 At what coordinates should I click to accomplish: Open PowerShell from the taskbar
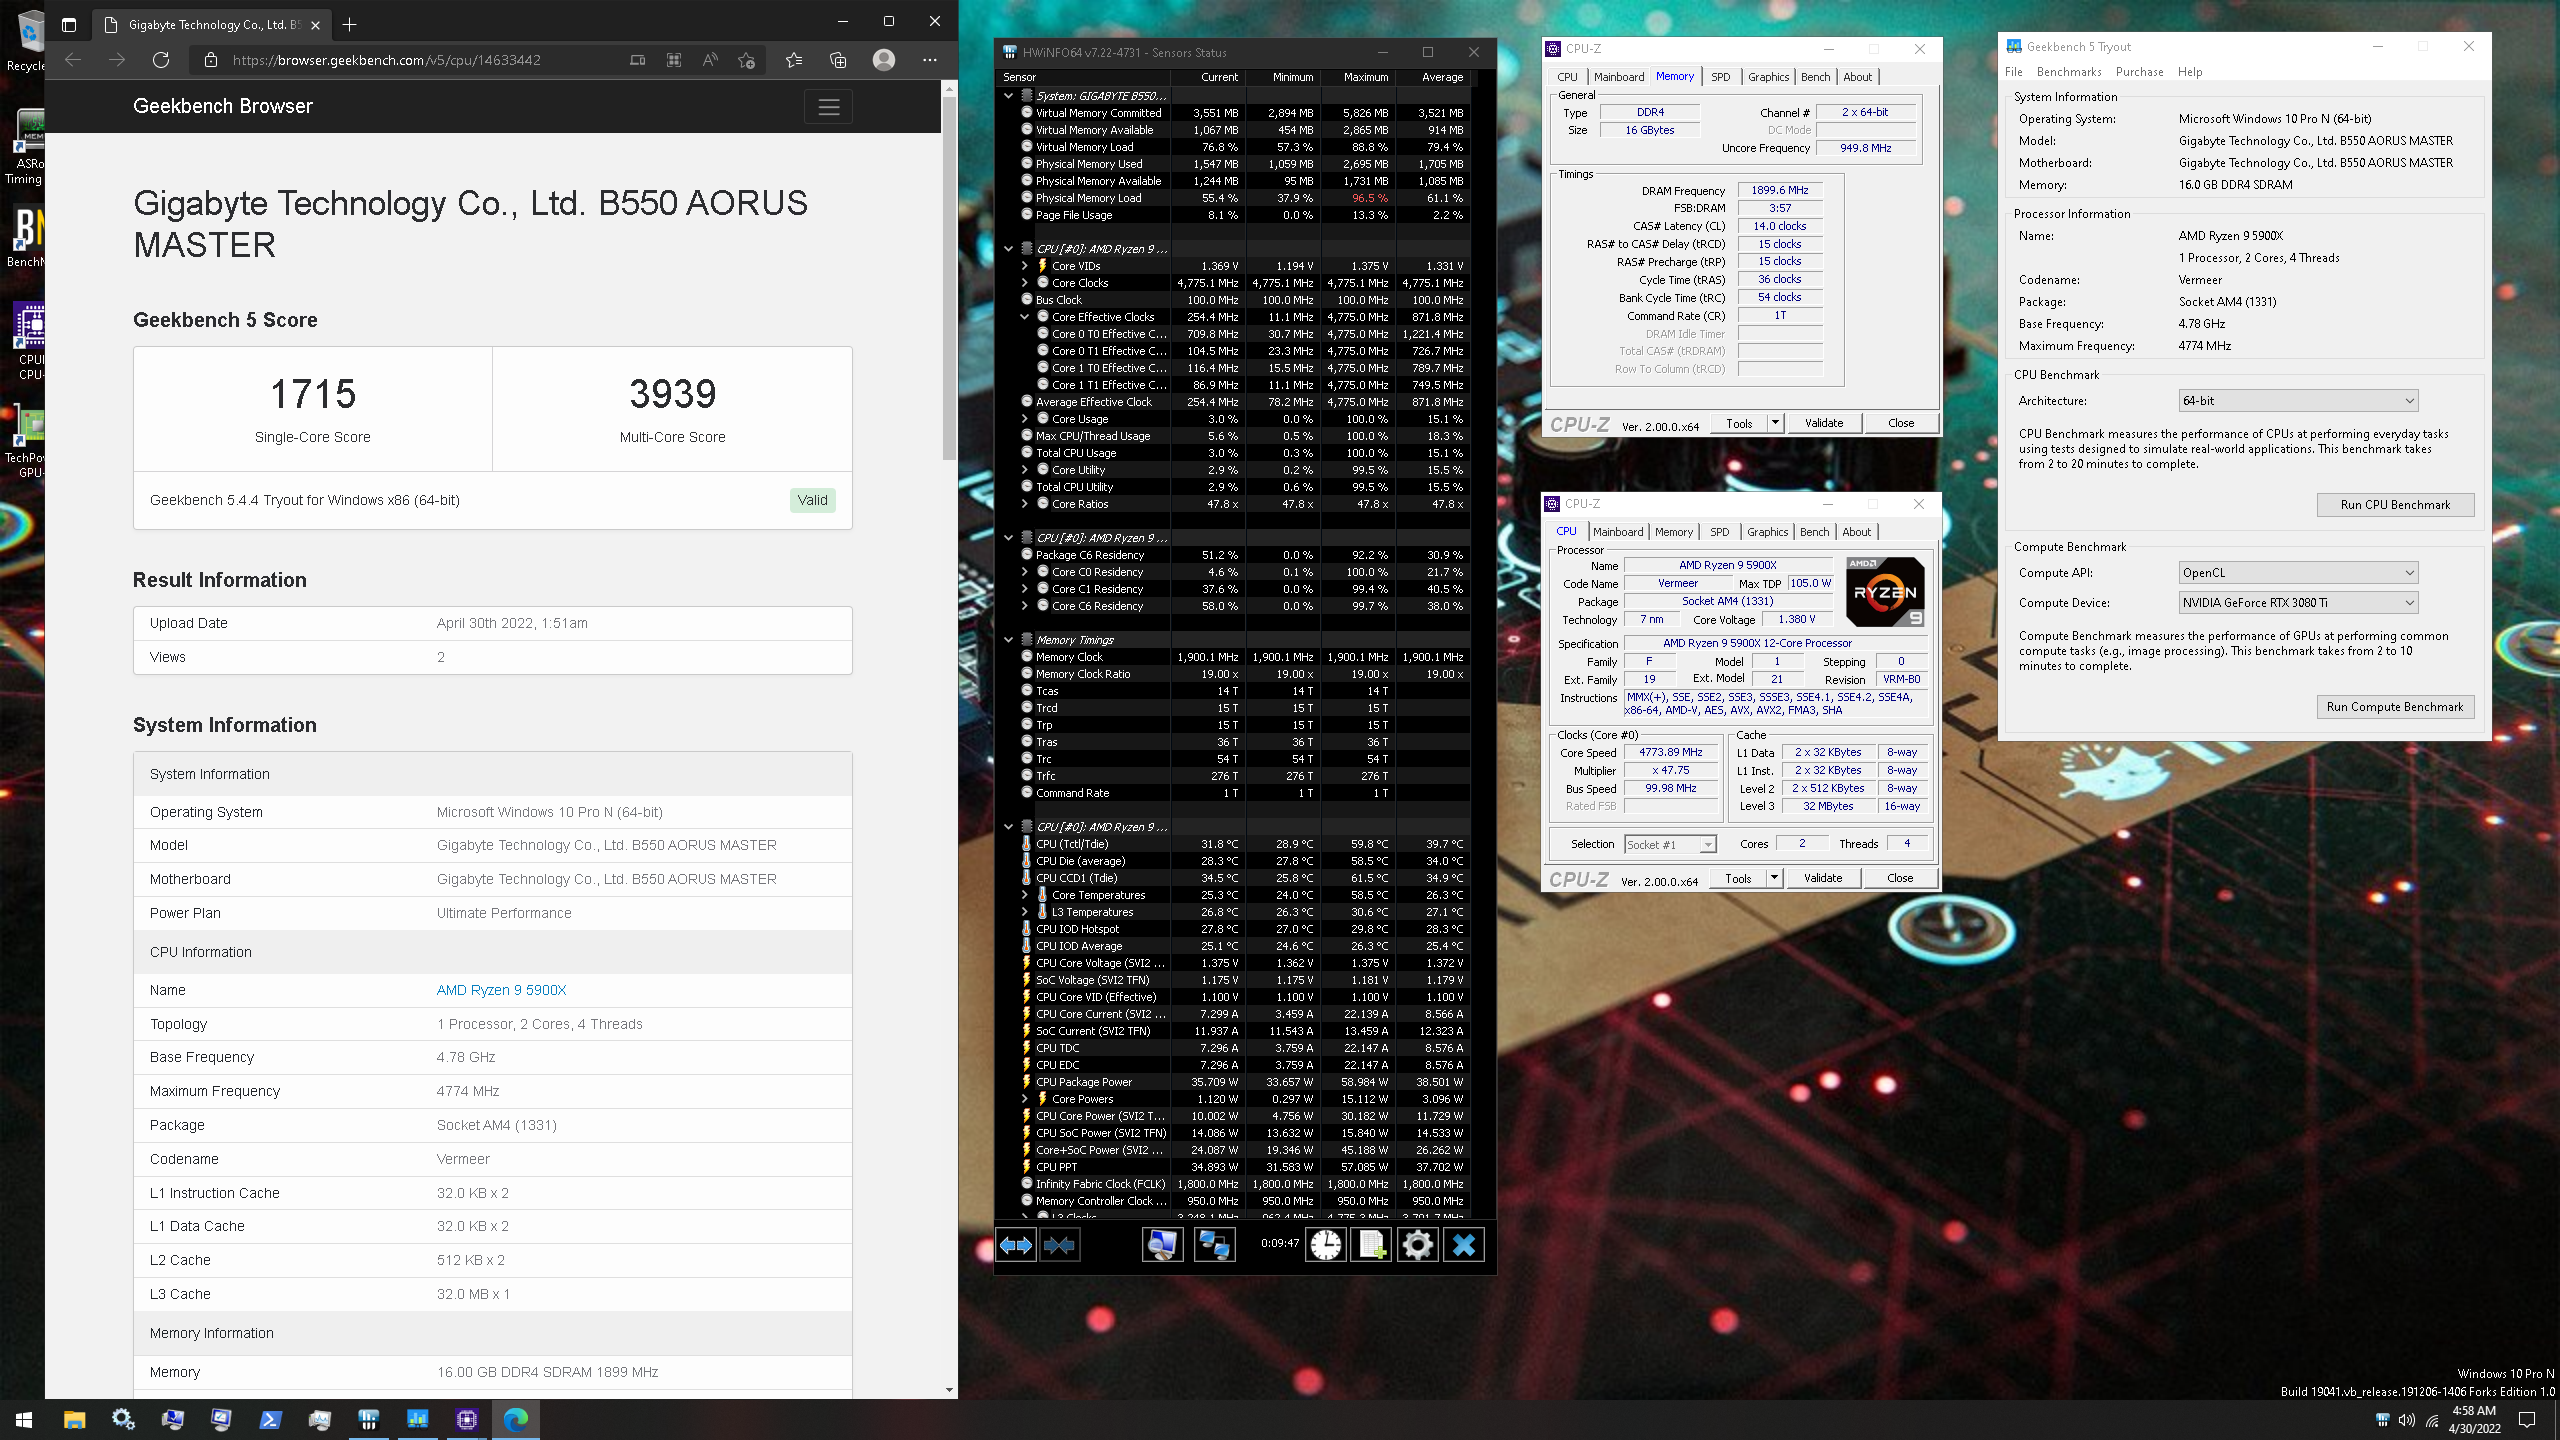(x=270, y=1419)
